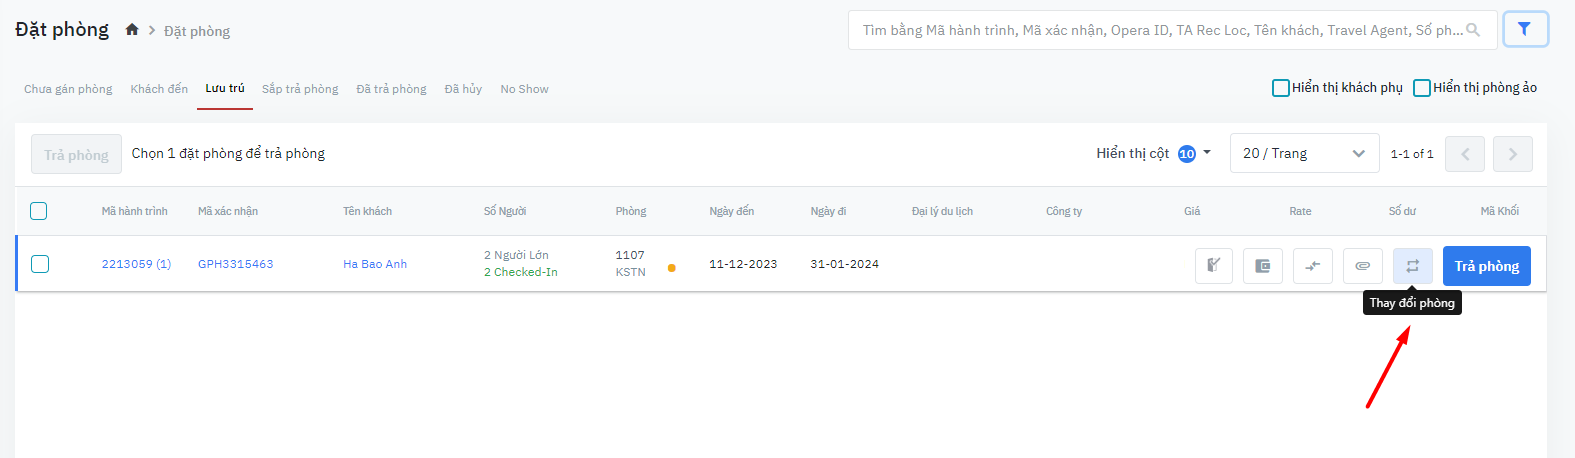Go to next page with right chevron
This screenshot has width=1575, height=458.
click(x=1512, y=154)
